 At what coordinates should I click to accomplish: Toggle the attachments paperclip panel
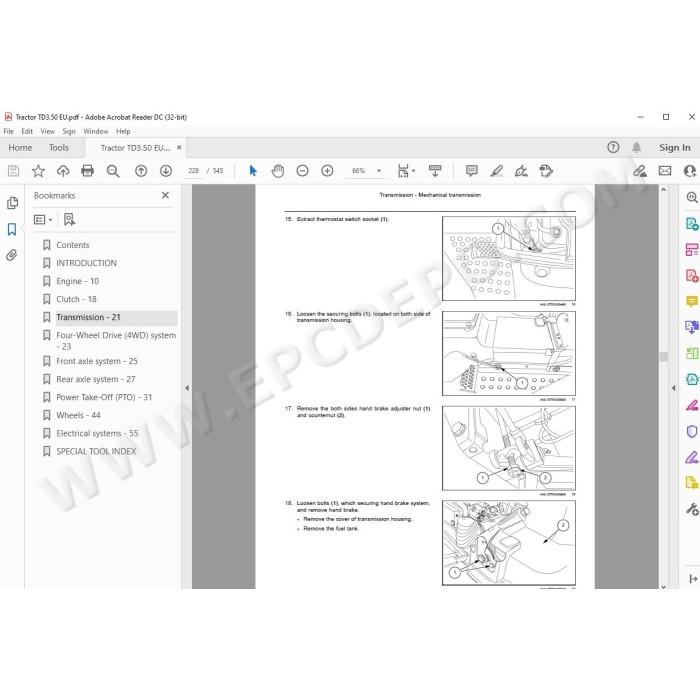click(12, 255)
